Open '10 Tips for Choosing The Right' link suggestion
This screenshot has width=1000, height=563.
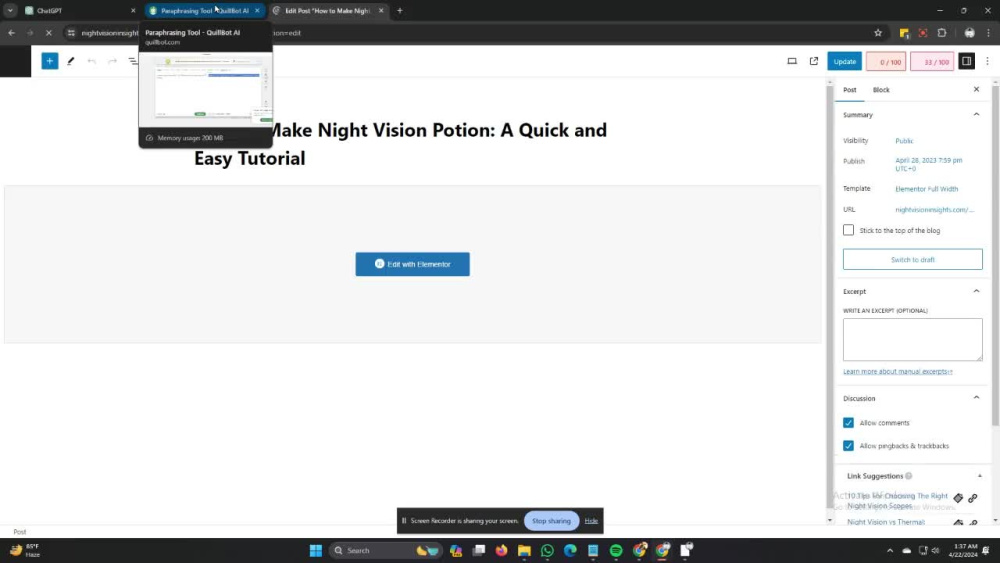(x=897, y=501)
